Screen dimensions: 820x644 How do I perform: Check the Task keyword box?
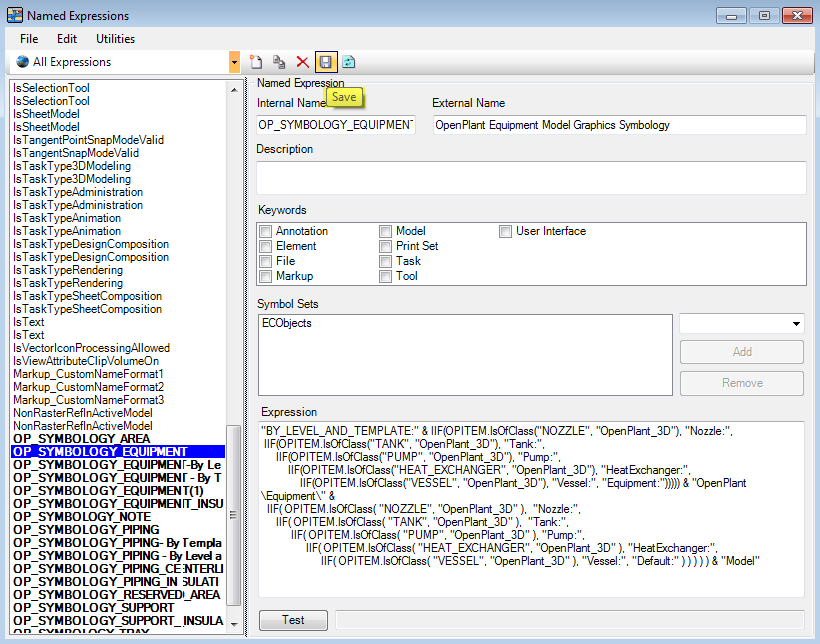point(385,262)
